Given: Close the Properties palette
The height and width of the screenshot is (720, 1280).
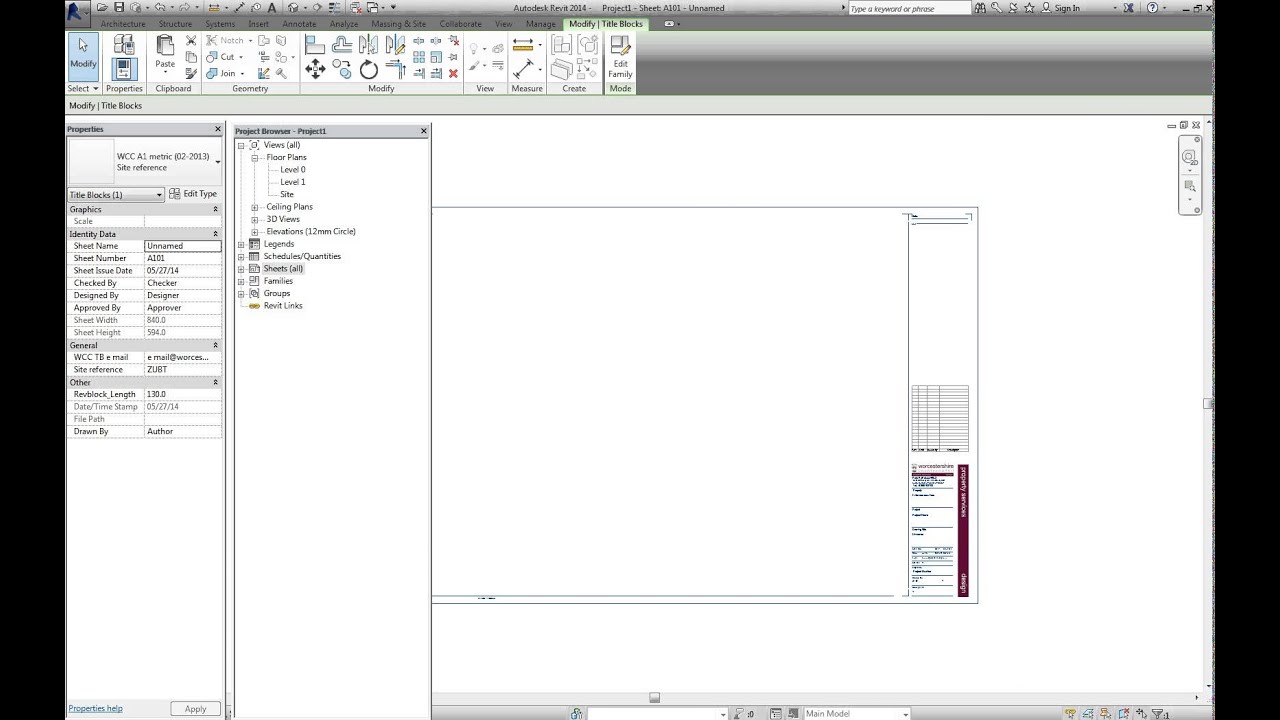Looking at the screenshot, I should click(x=218, y=129).
